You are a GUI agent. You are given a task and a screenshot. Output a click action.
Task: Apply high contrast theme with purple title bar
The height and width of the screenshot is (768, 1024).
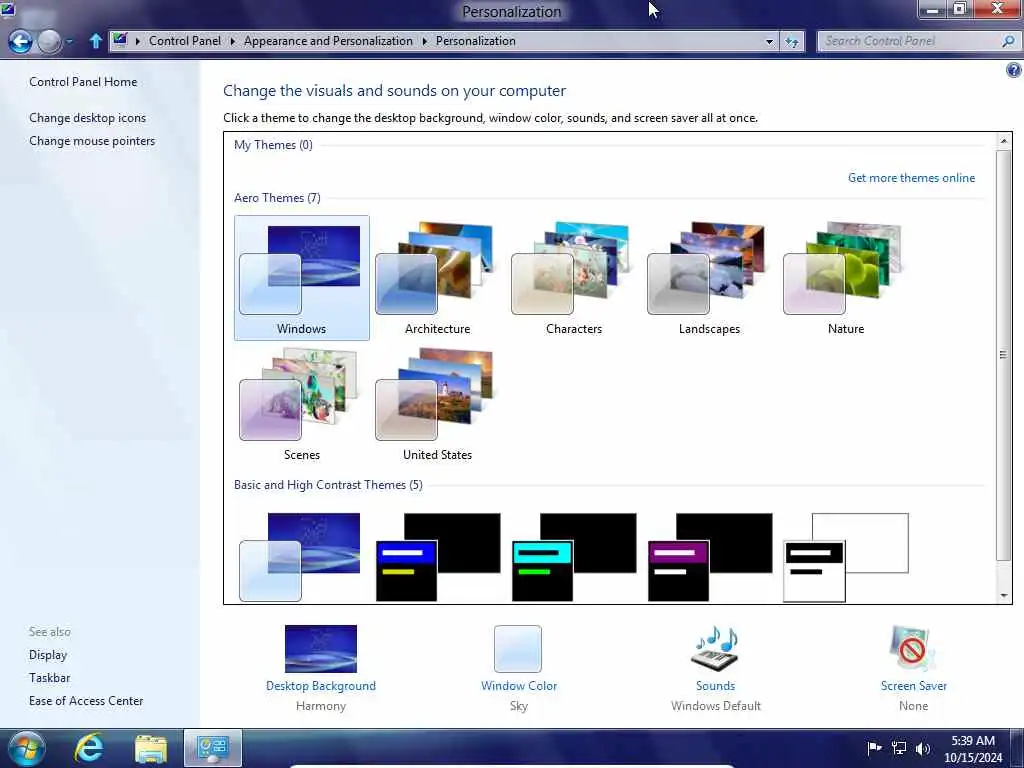(710, 557)
